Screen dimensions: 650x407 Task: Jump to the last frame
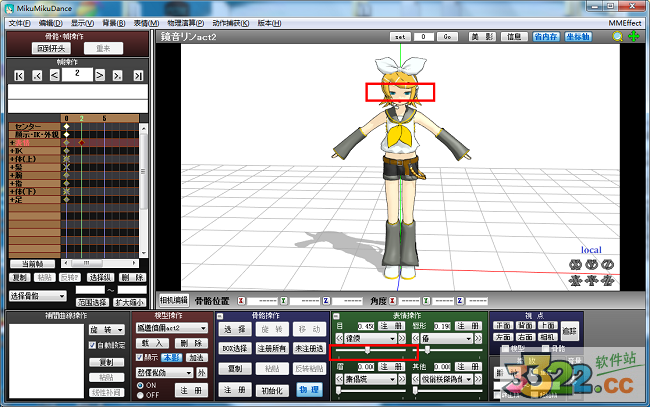pos(137,75)
